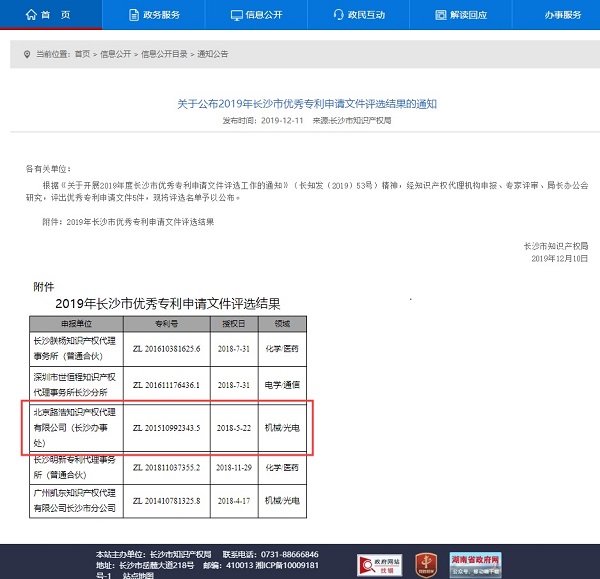The width and height of the screenshot is (600, 579).
Task: Click patent number ZL 201410781325.8
Action: (166, 501)
